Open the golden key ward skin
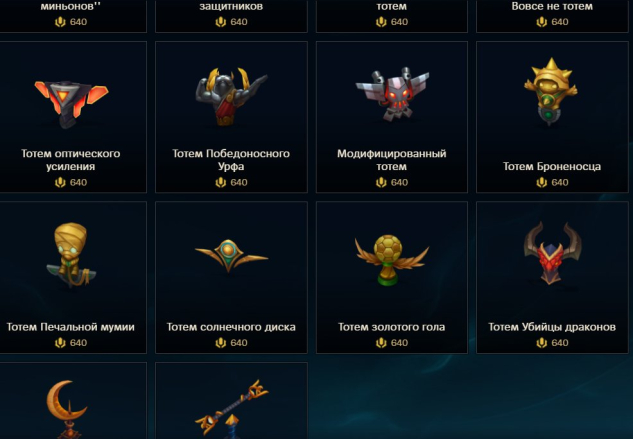This screenshot has width=633, height=439. 231,409
